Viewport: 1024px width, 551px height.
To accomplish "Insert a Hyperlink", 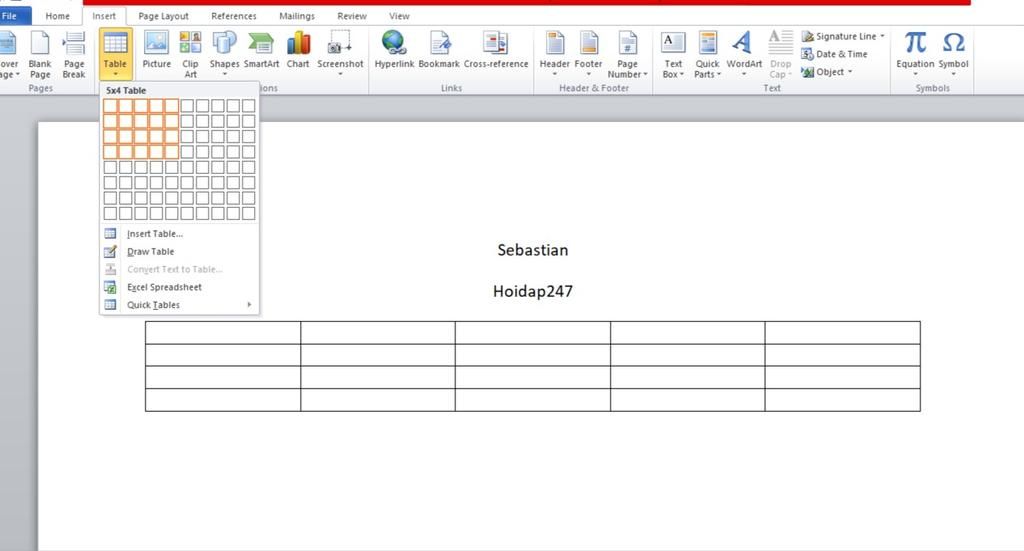I will click(x=394, y=51).
